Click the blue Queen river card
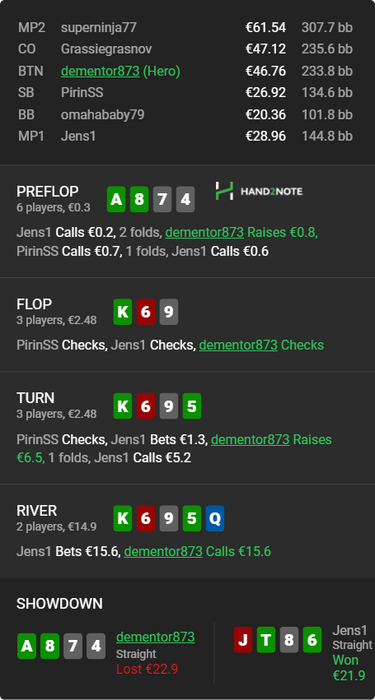 [x=215, y=518]
